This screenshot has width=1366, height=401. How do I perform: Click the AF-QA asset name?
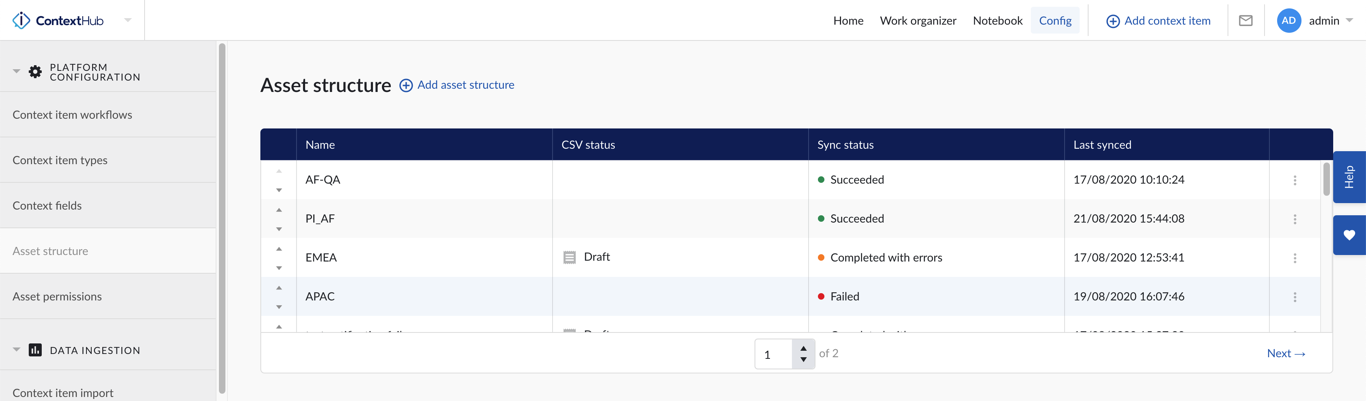click(323, 180)
